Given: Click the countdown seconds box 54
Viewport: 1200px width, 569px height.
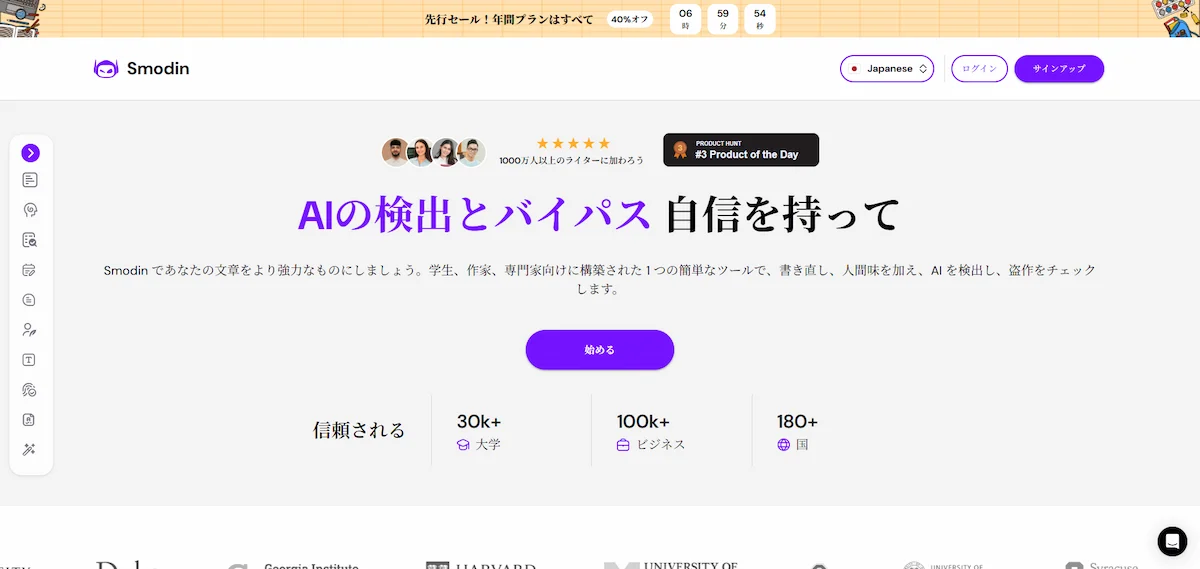Looking at the screenshot, I should (760, 19).
